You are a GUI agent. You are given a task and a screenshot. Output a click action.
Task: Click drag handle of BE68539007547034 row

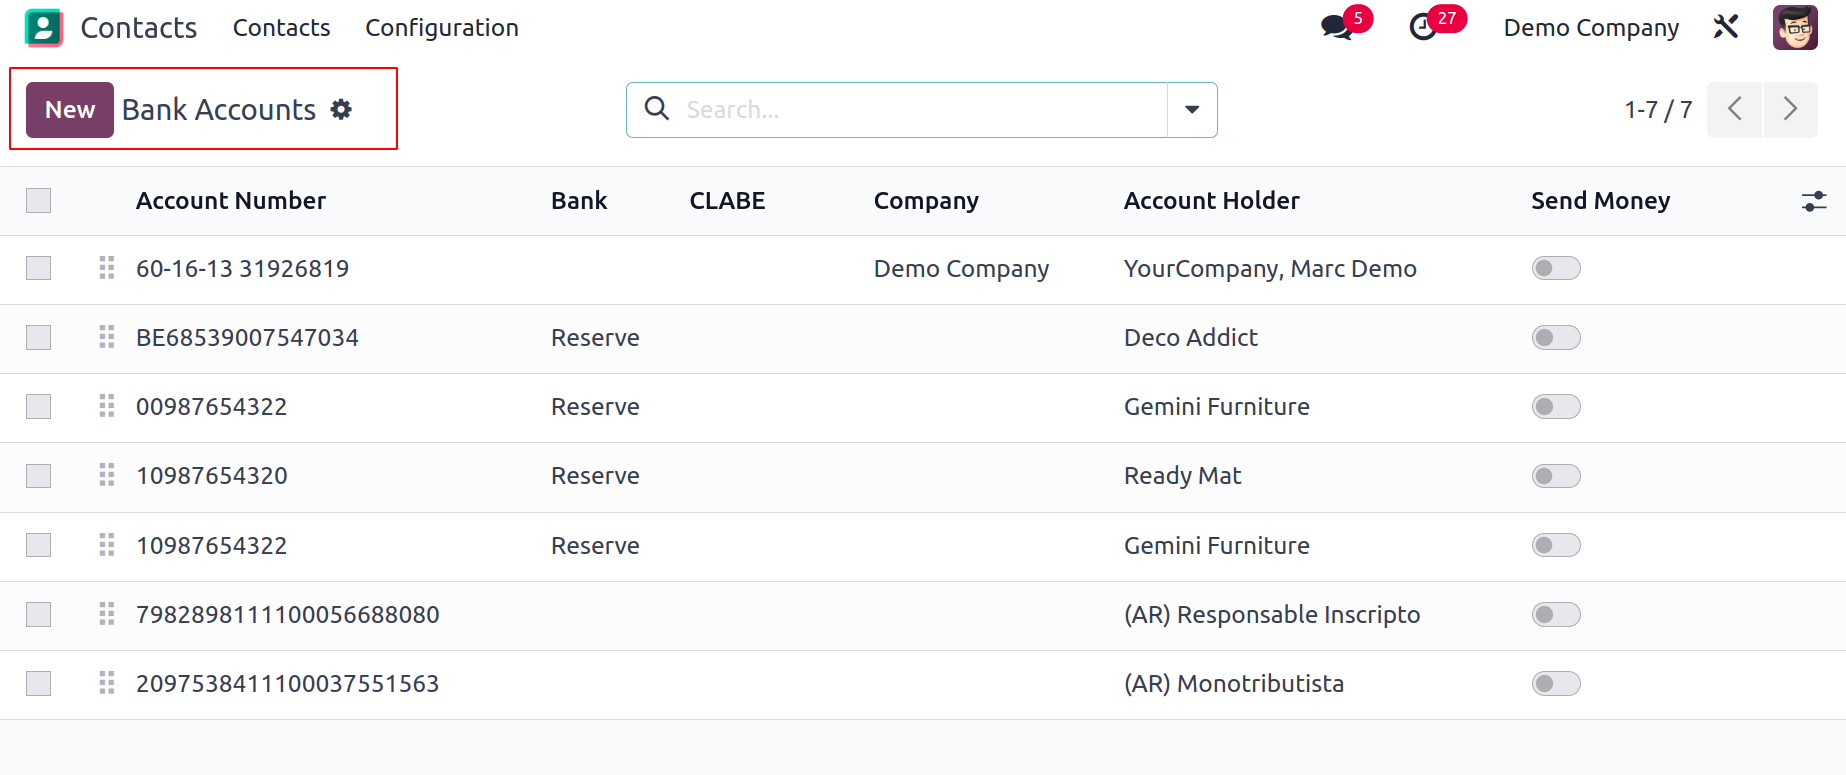point(107,337)
